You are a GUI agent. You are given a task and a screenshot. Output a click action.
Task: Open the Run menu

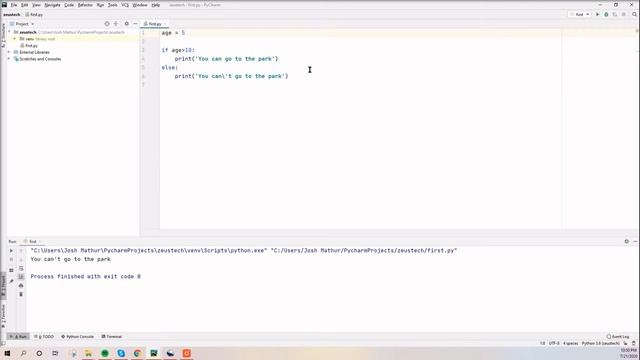pos(100,5)
